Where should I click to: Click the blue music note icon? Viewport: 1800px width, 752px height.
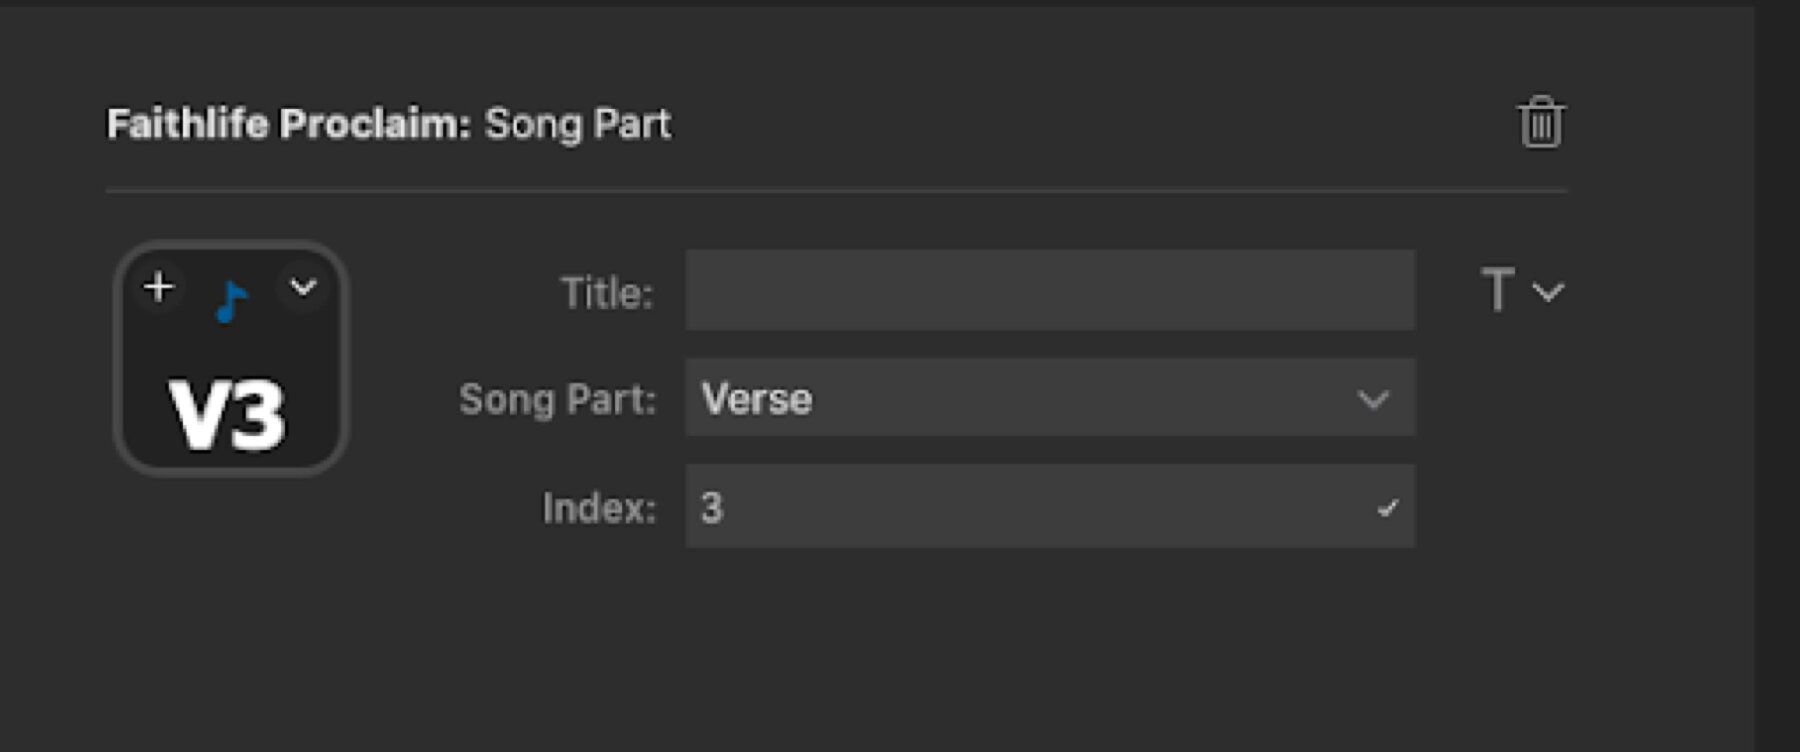coord(231,301)
